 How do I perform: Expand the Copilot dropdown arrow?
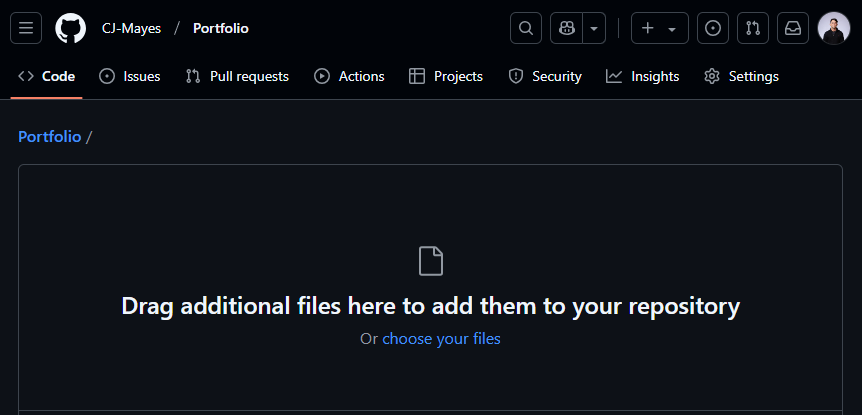[595, 28]
